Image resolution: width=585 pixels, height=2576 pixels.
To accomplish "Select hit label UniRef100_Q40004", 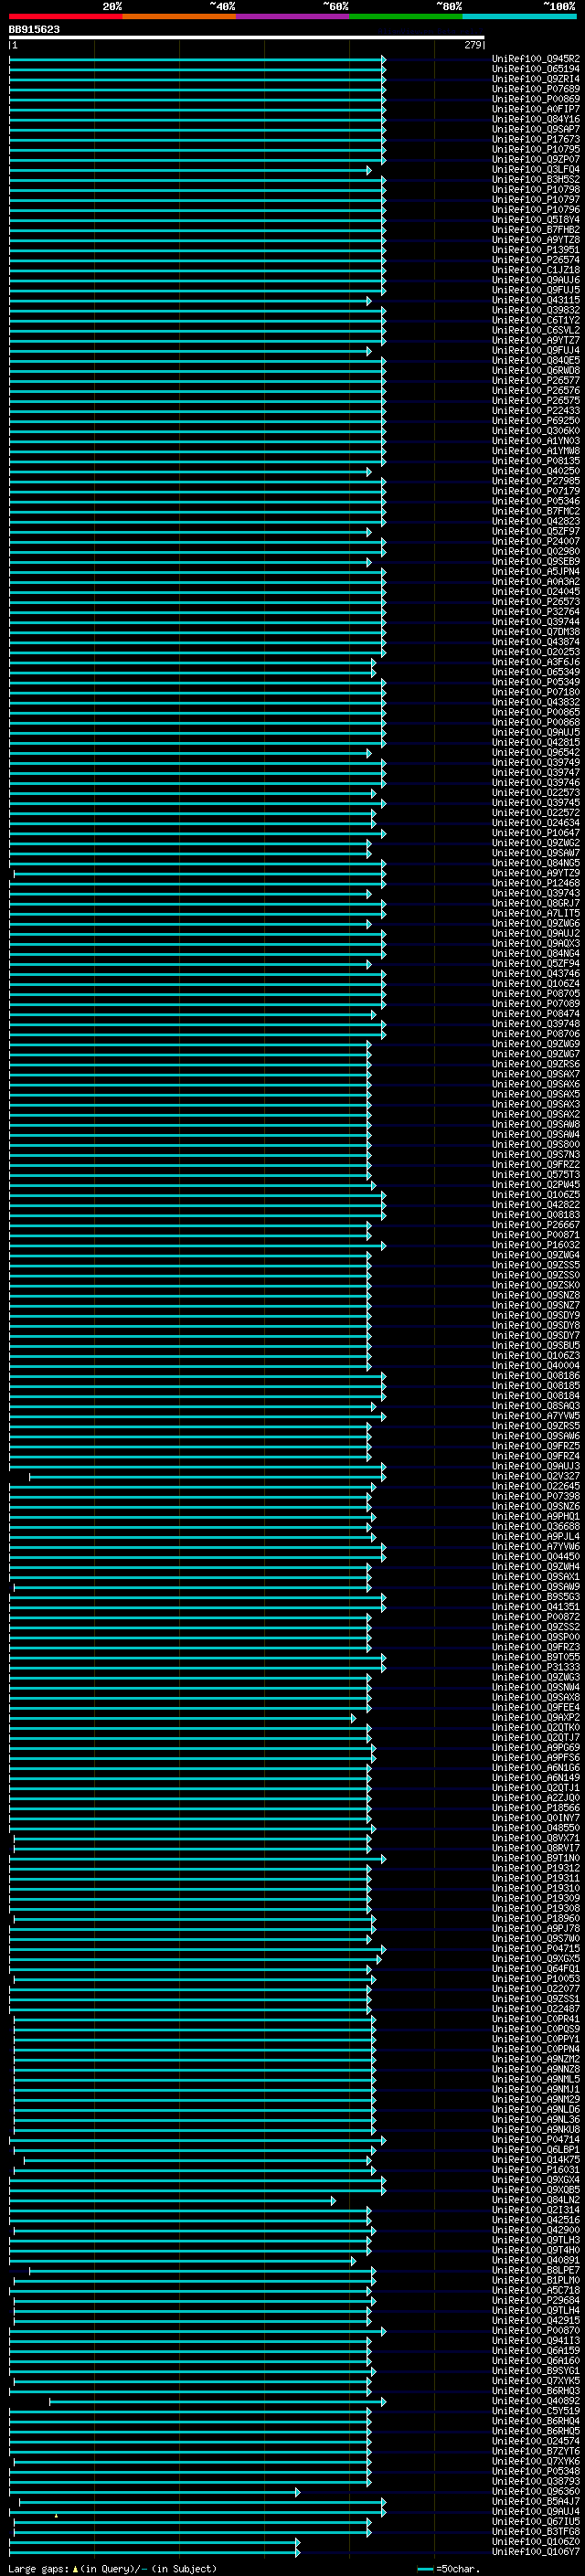I will click(x=536, y=1366).
